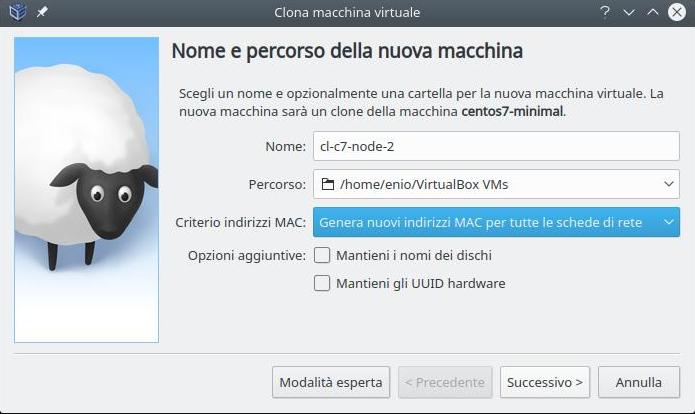Close the Clona macchina virtuale dialog

[677, 12]
